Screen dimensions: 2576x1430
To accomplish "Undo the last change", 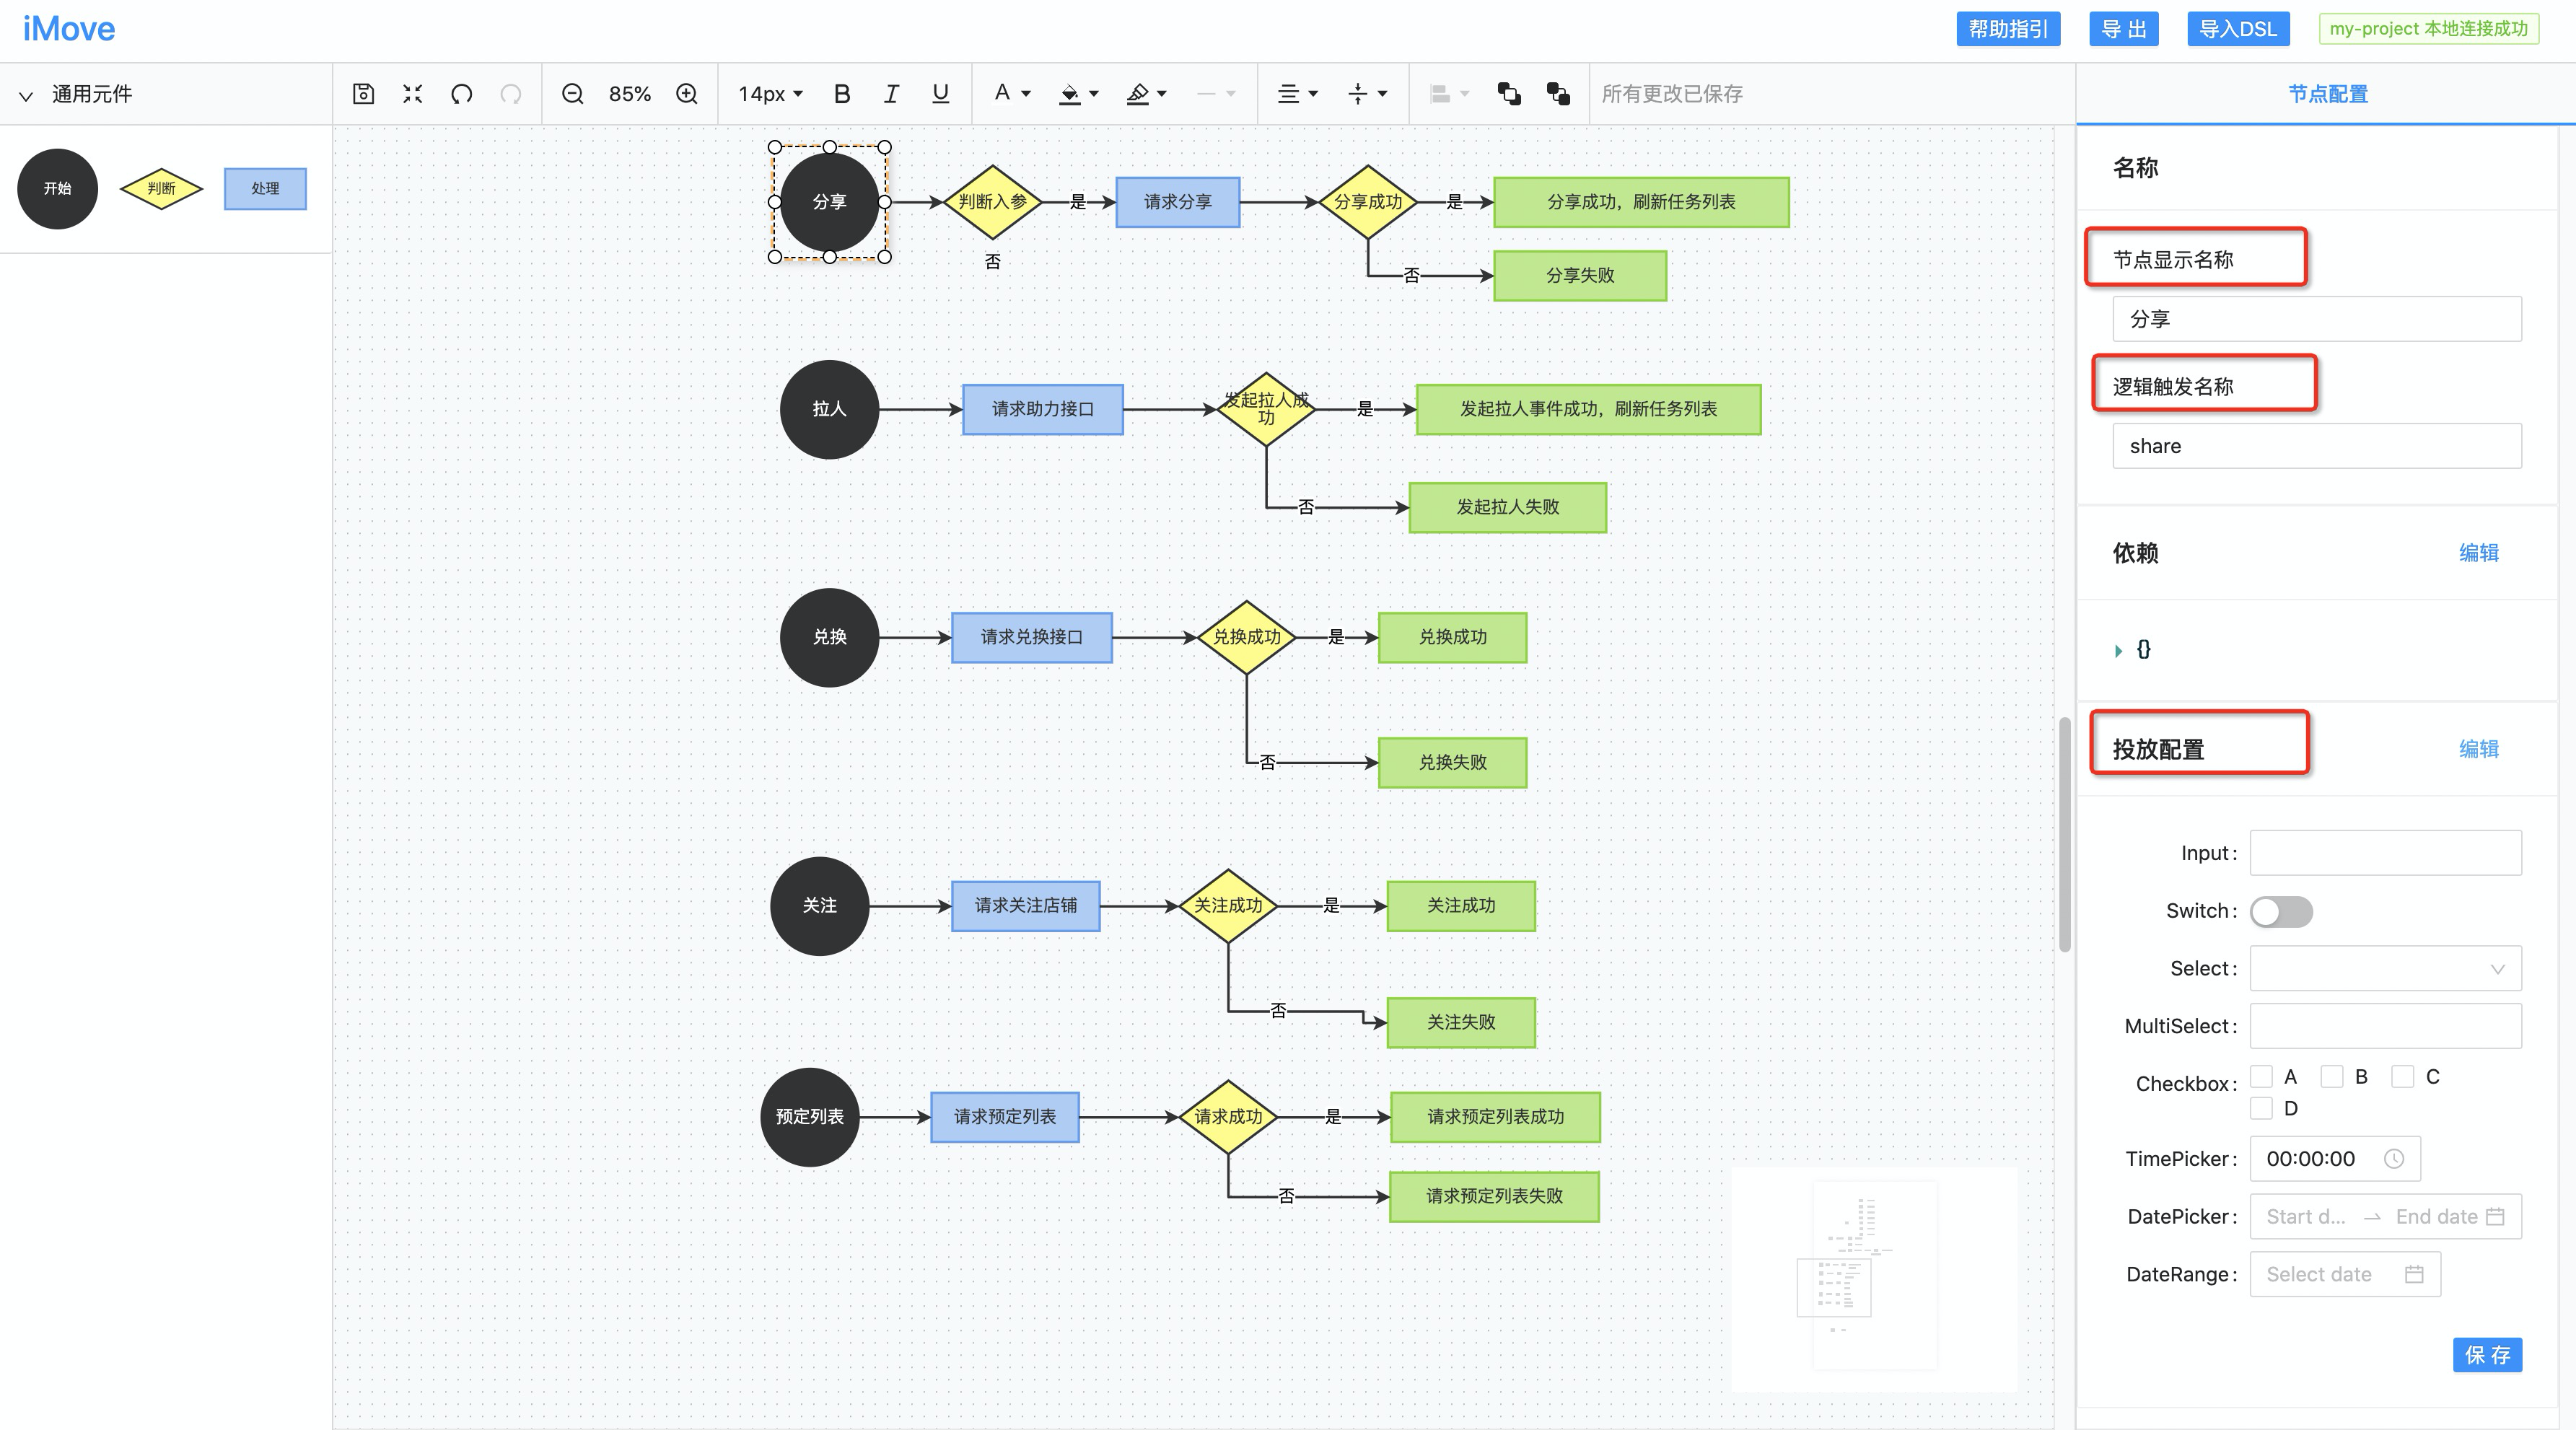I will 461,94.
